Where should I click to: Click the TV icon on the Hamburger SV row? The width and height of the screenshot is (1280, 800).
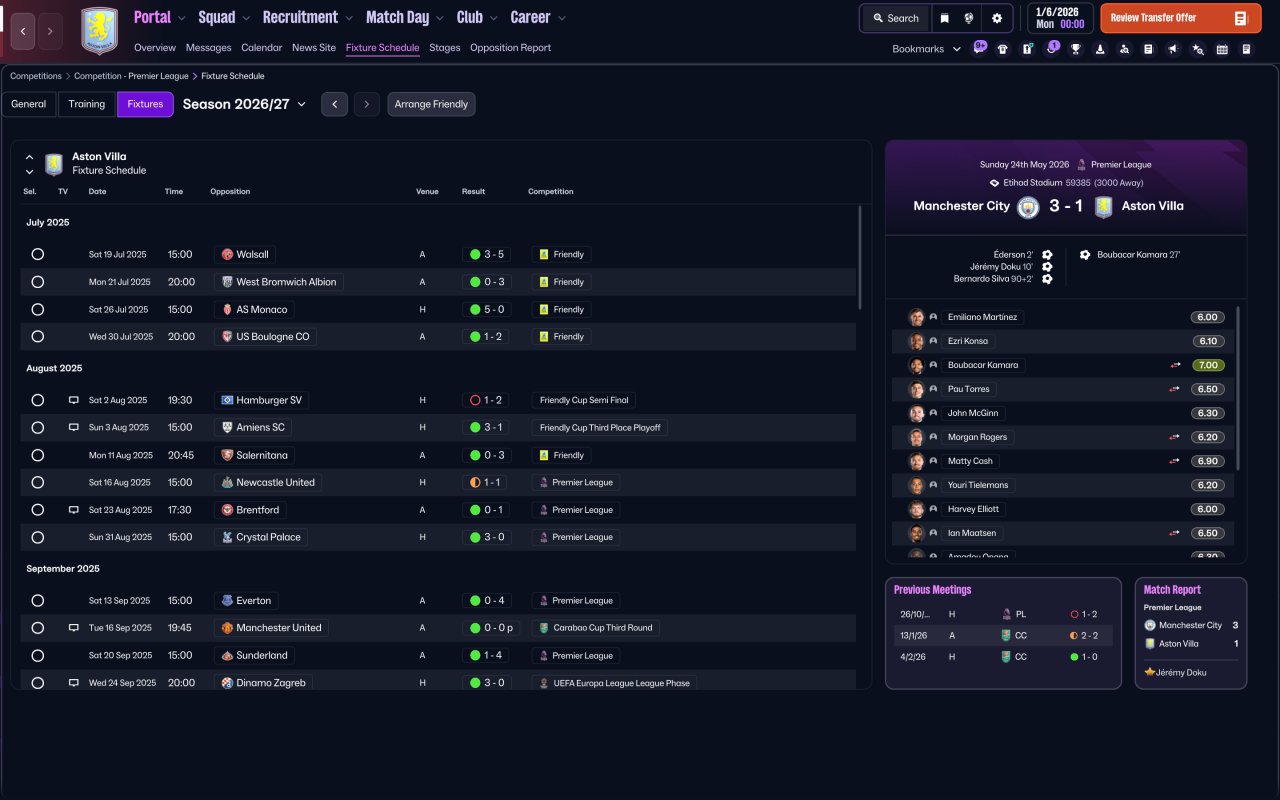coord(73,400)
